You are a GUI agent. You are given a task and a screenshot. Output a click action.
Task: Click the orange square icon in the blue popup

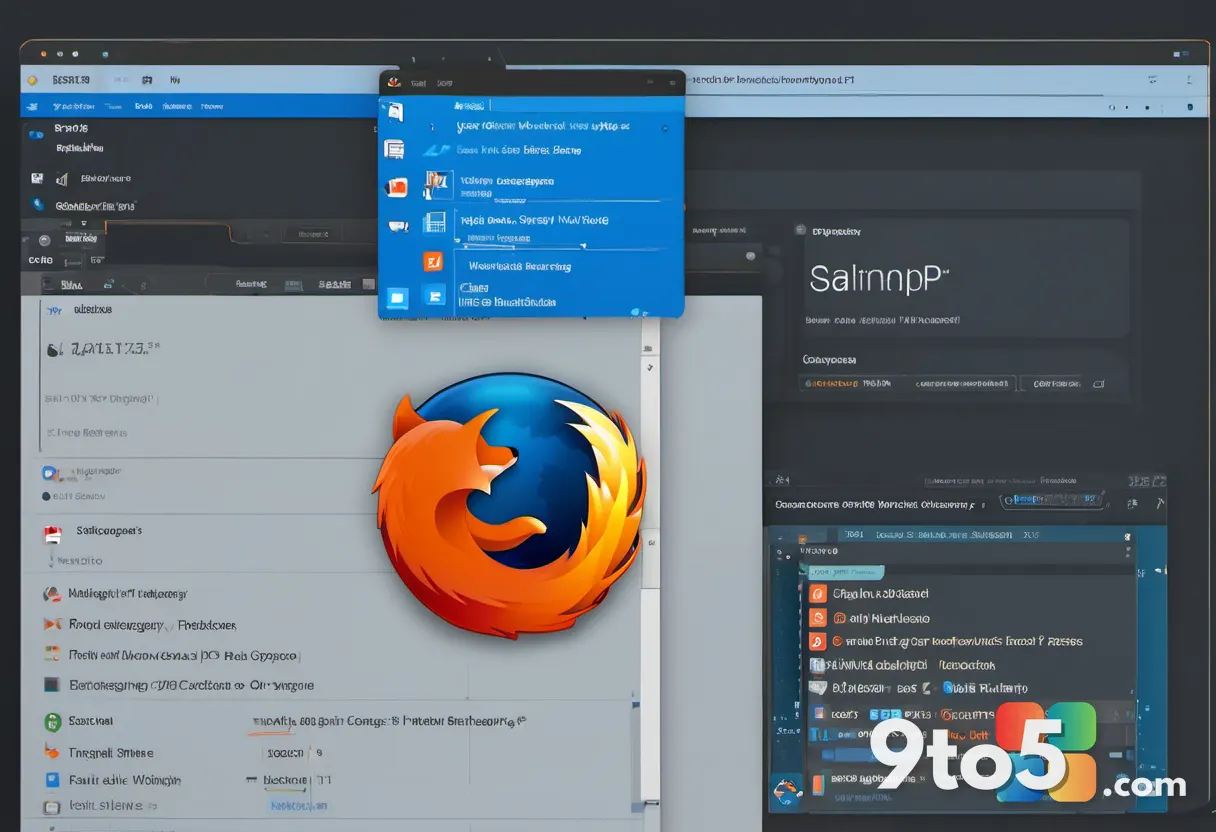(x=433, y=261)
